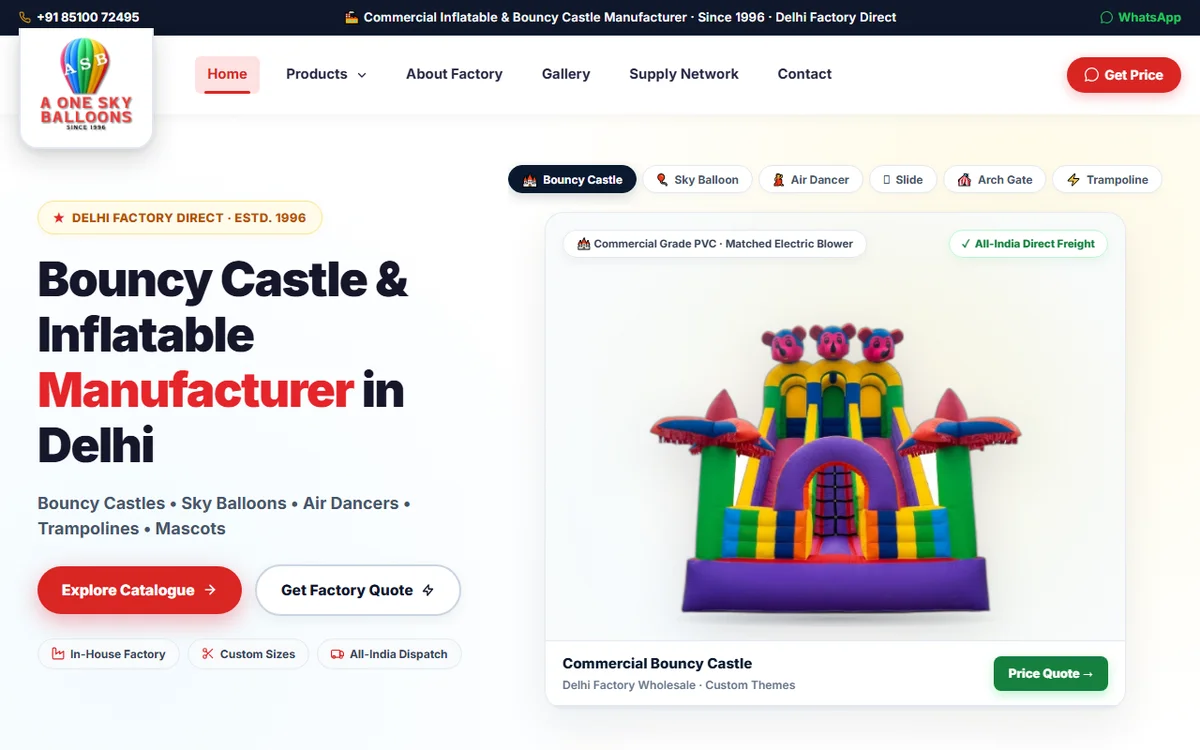Click the icon in the Slide tab

(886, 180)
